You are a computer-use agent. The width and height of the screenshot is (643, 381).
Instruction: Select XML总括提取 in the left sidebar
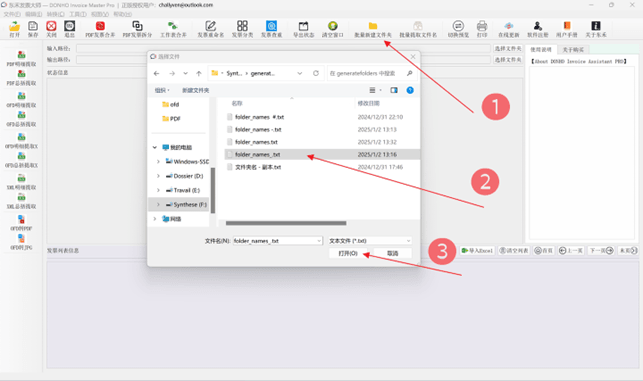click(21, 201)
